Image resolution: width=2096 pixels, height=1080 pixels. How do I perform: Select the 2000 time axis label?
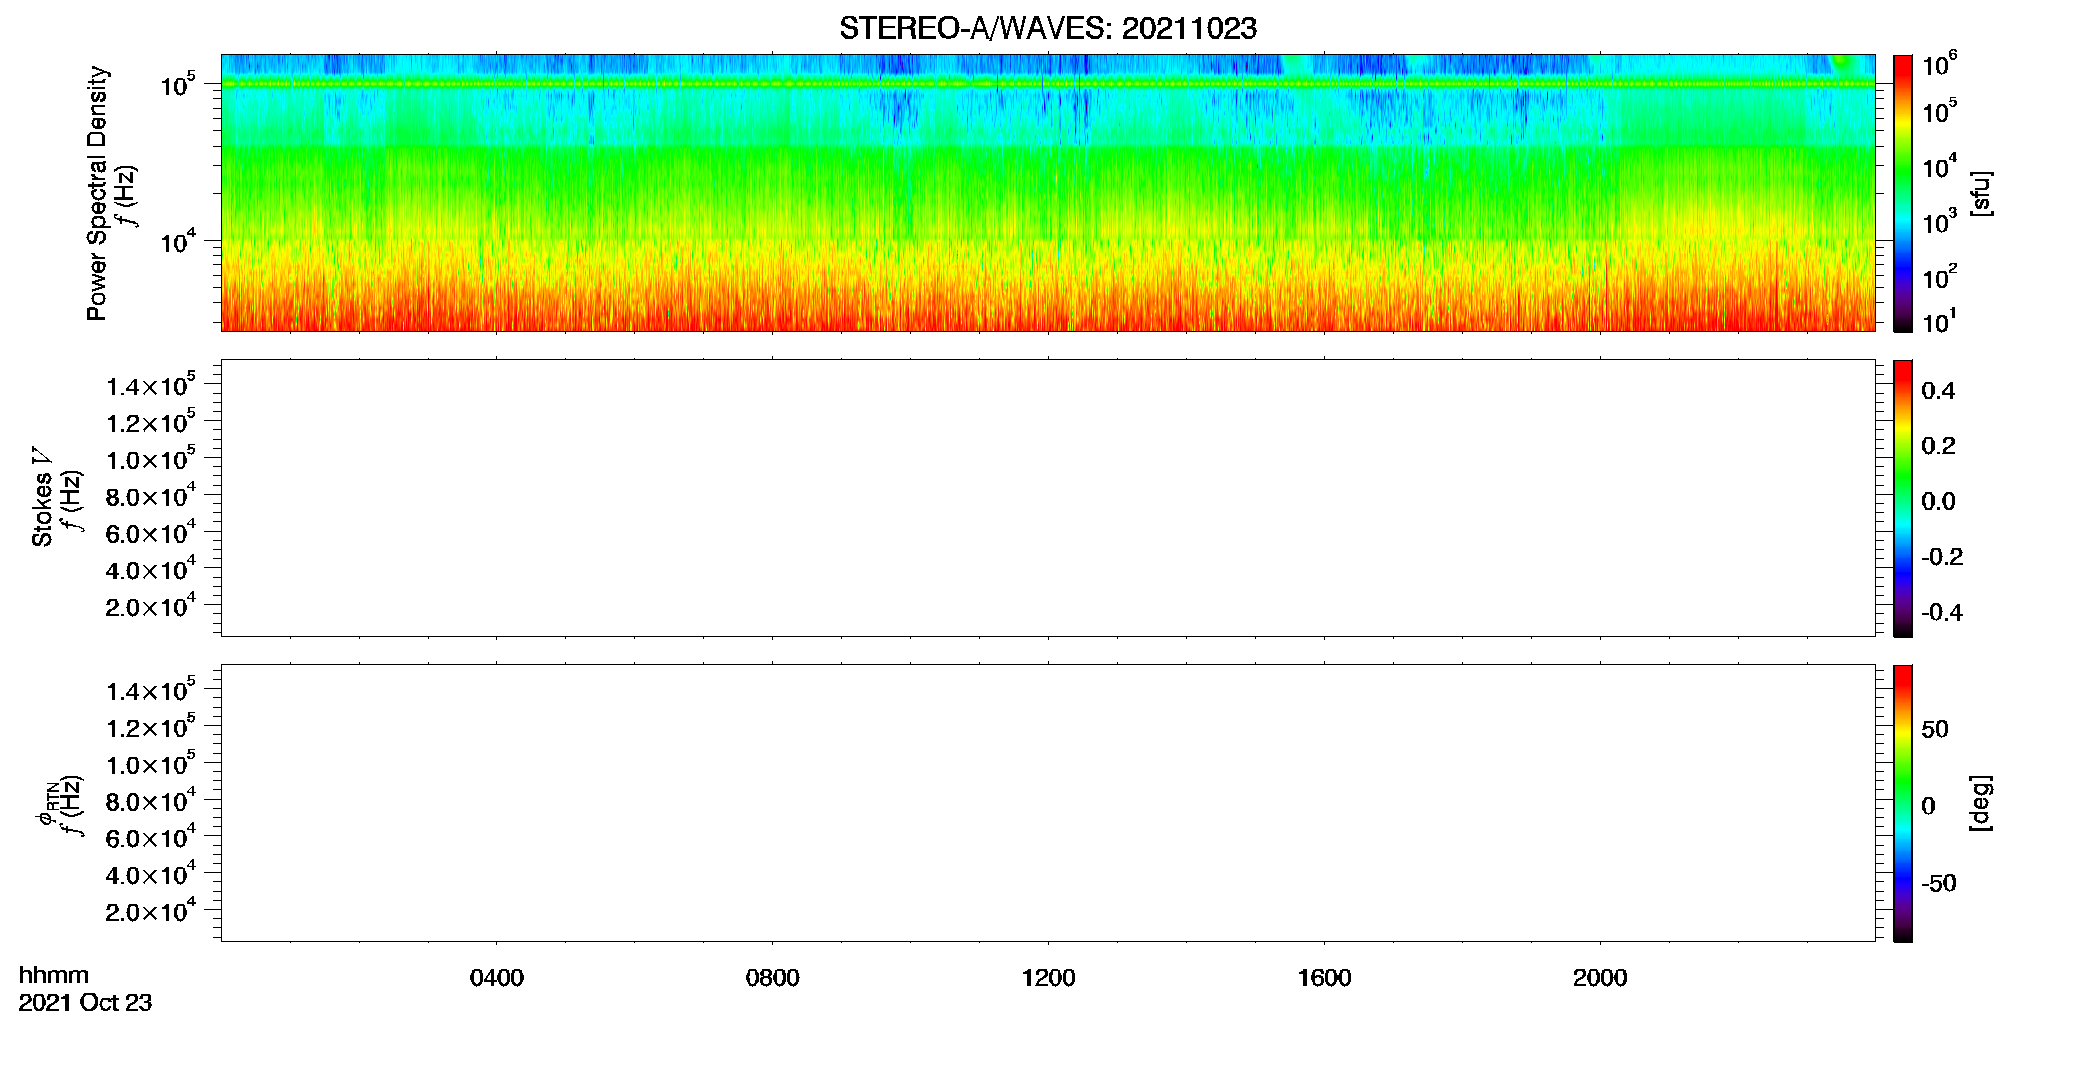[x=1600, y=978]
